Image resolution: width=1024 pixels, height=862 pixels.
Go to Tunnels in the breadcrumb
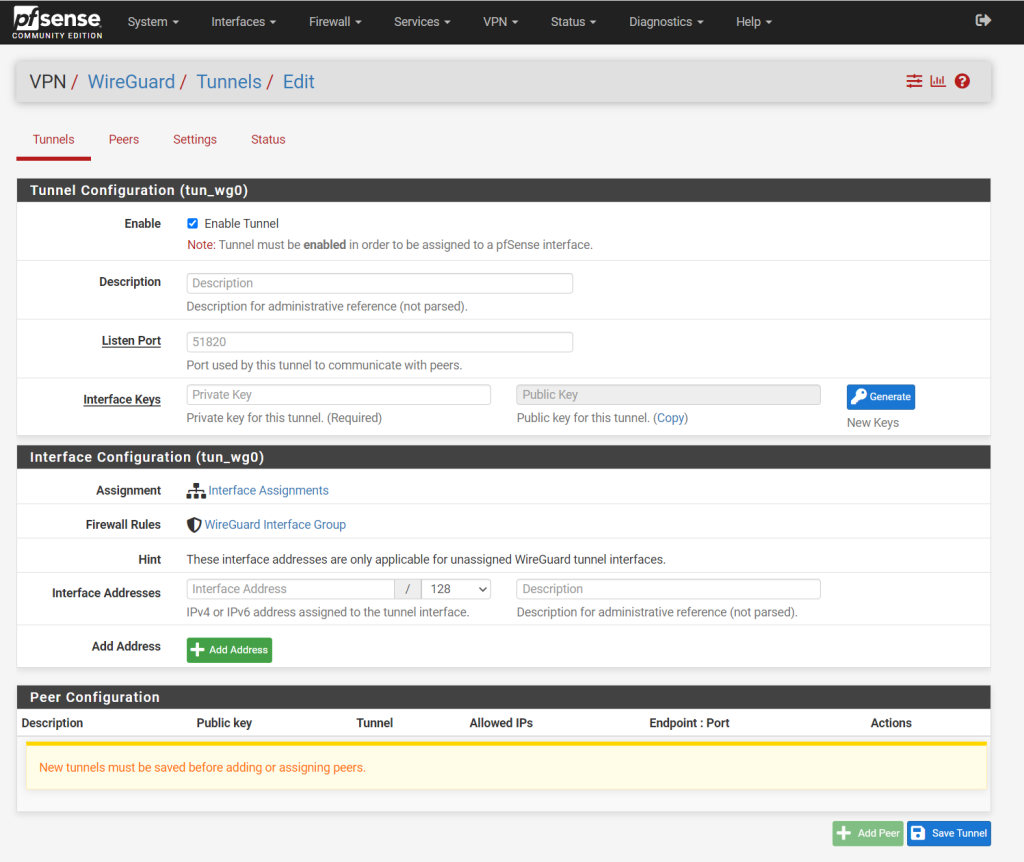tap(229, 82)
